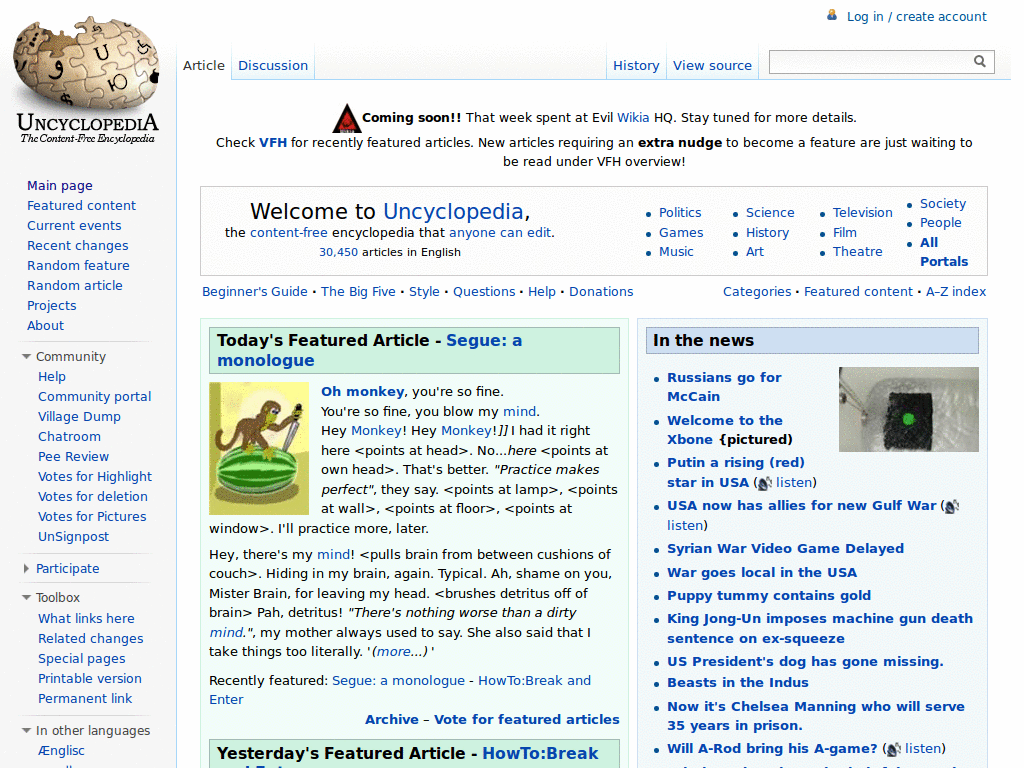Open the Discussion tab
The width and height of the screenshot is (1024, 768).
coord(273,65)
